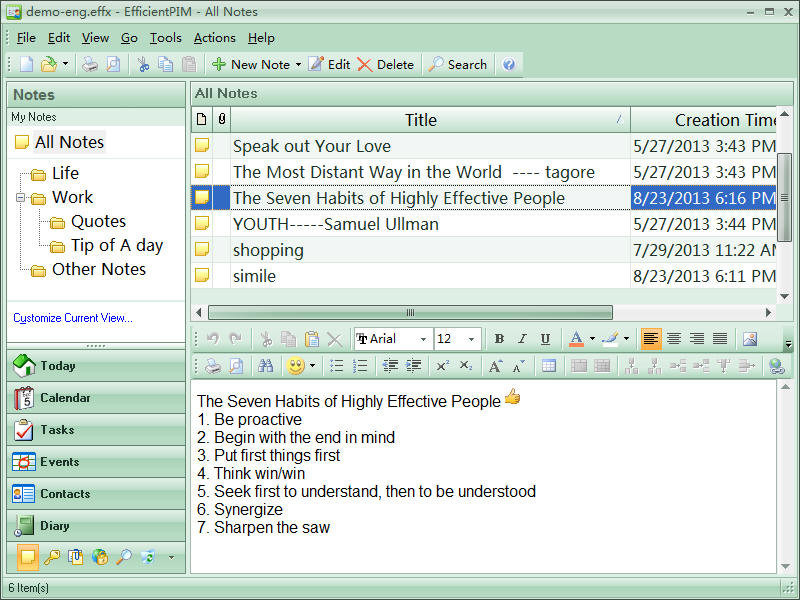
Task: Toggle Italic formatting
Action: pyautogui.click(x=522, y=339)
